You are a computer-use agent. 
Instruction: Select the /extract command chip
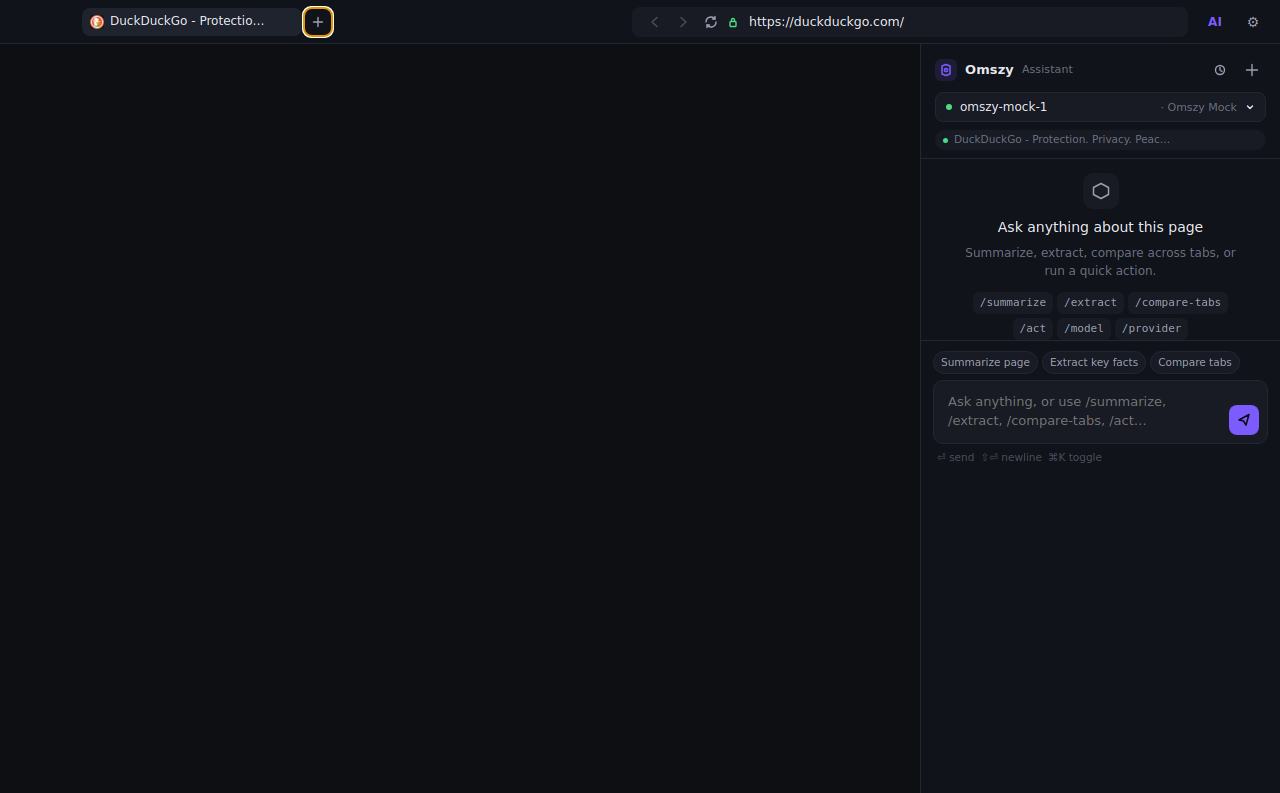click(x=1090, y=303)
